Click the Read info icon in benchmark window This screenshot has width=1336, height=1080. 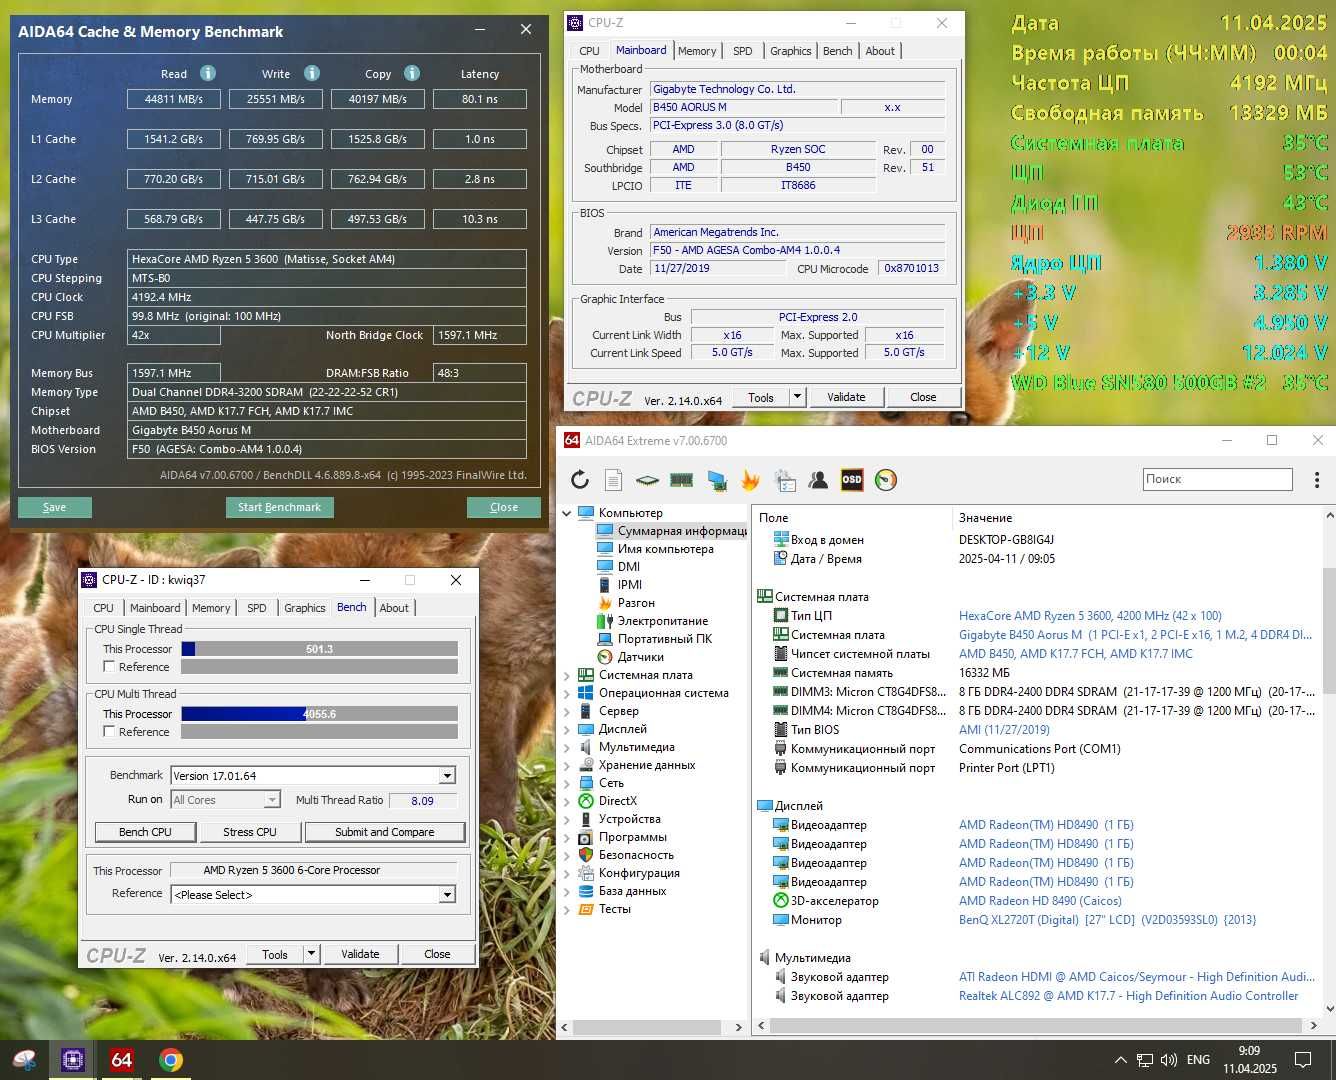point(208,73)
